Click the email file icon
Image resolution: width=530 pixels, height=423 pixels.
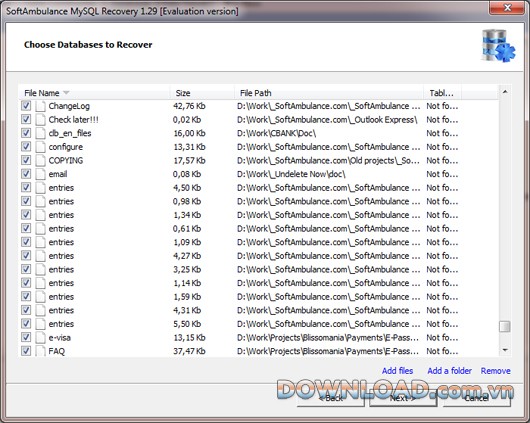pyautogui.click(x=40, y=174)
